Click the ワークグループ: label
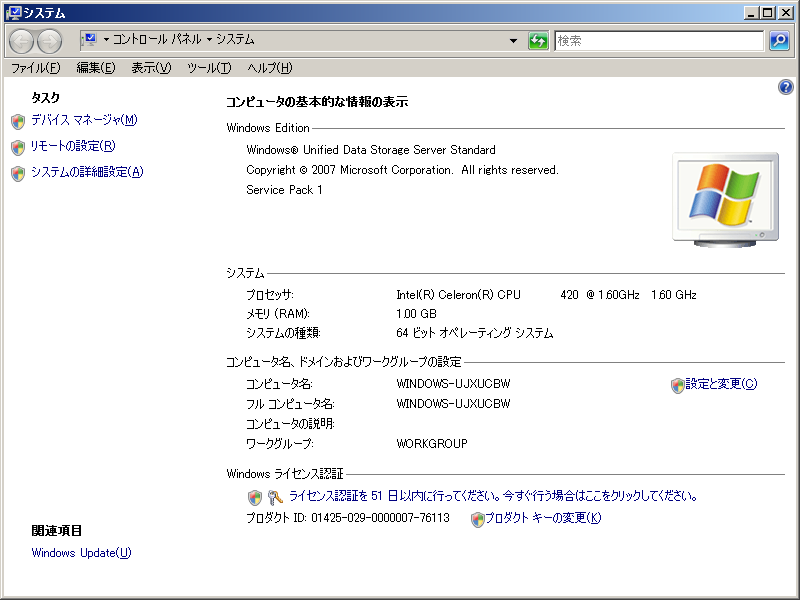This screenshot has width=800, height=600. click(280, 444)
